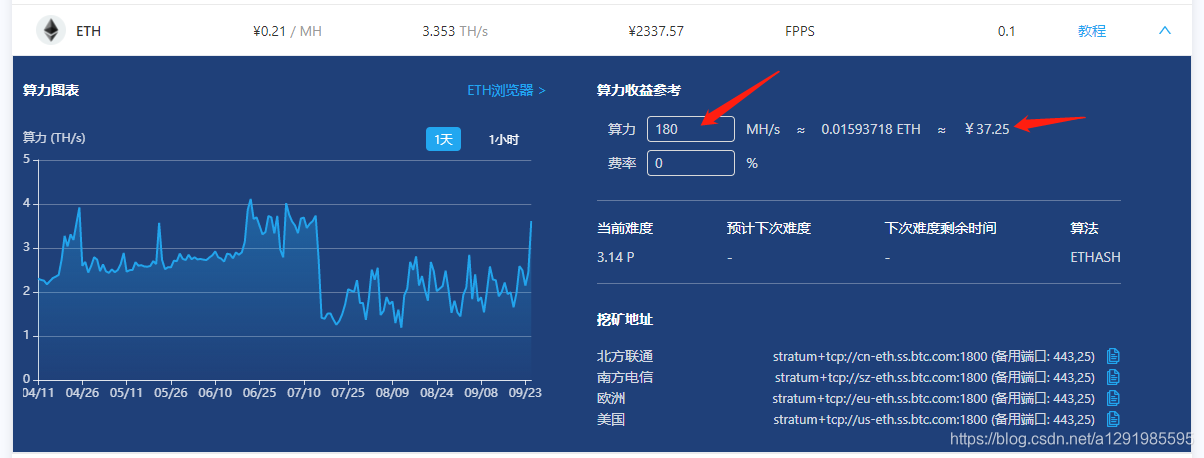1204x458 pixels.
Task: Click the ¥ 37.25 estimated earnings
Action: click(x=987, y=129)
